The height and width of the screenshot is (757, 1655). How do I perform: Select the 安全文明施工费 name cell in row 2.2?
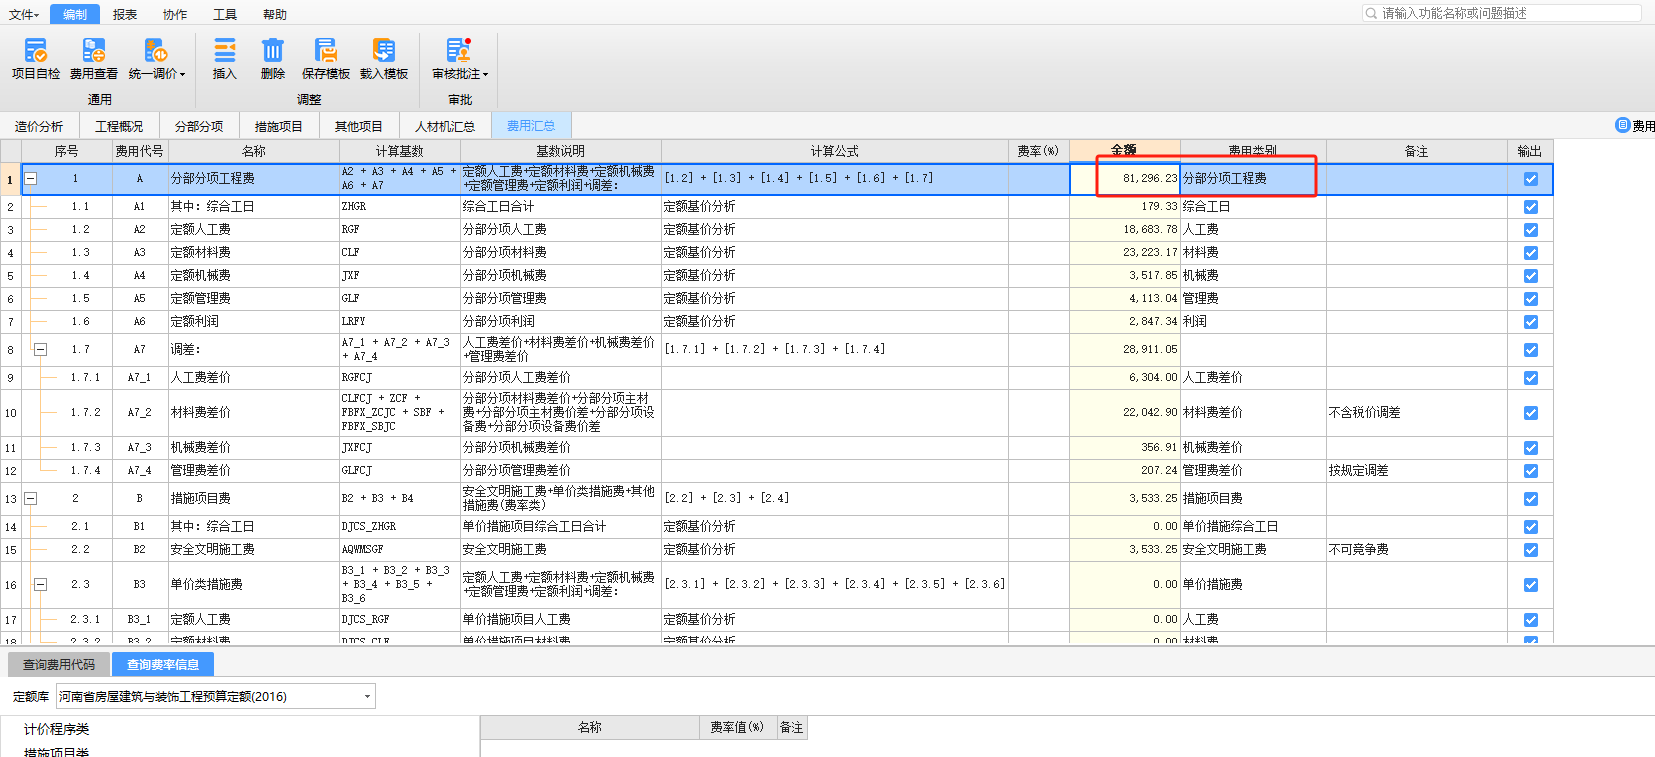coord(254,550)
